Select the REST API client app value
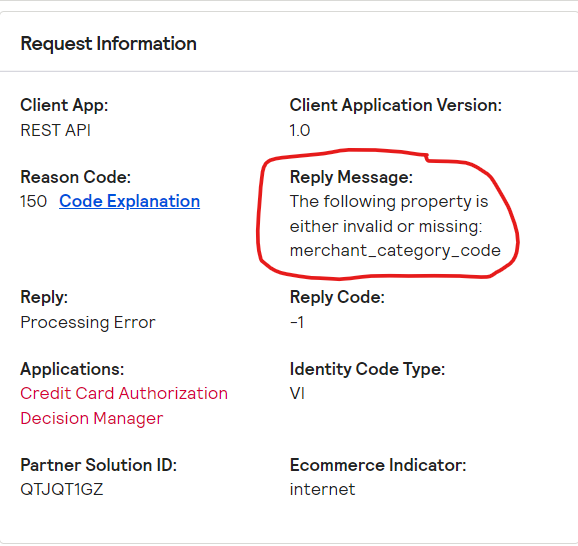Screen dimensions: 578x546 tap(55, 130)
